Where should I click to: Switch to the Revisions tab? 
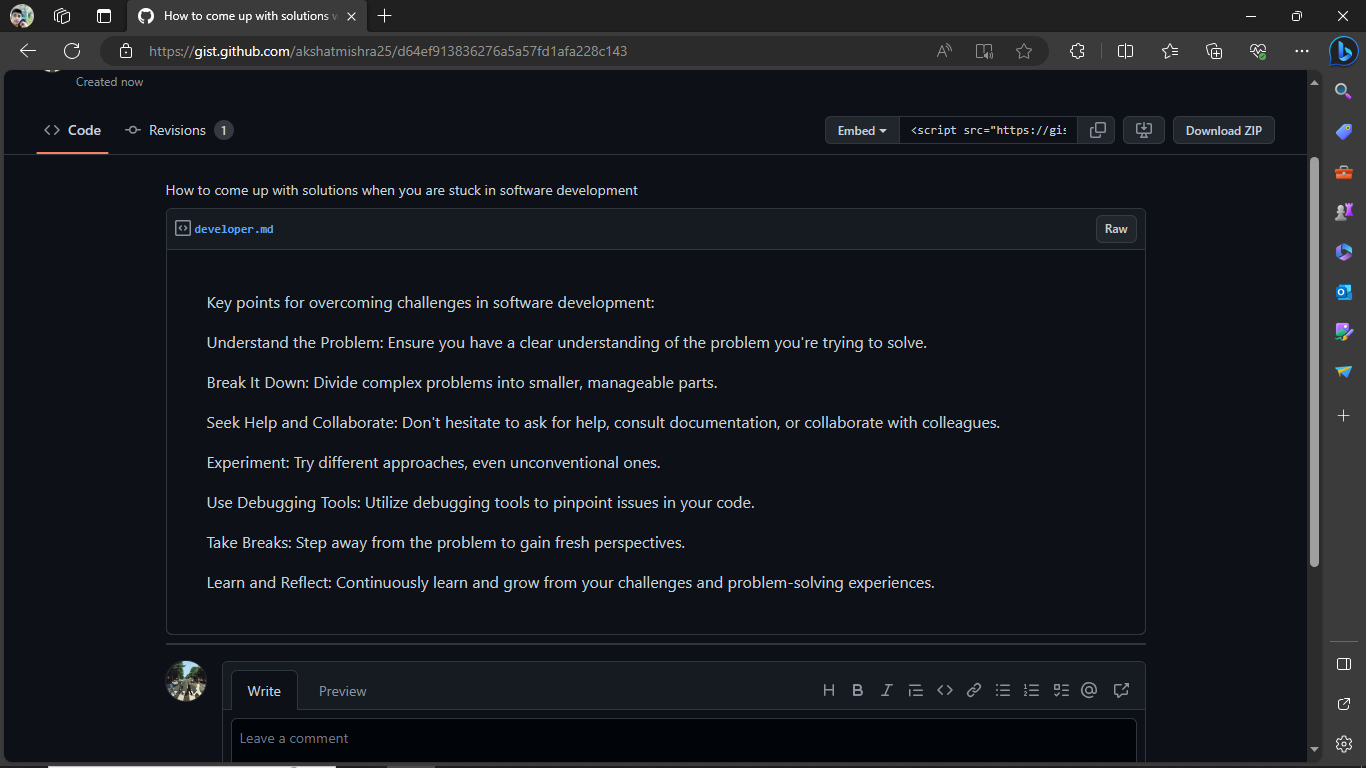click(x=178, y=130)
